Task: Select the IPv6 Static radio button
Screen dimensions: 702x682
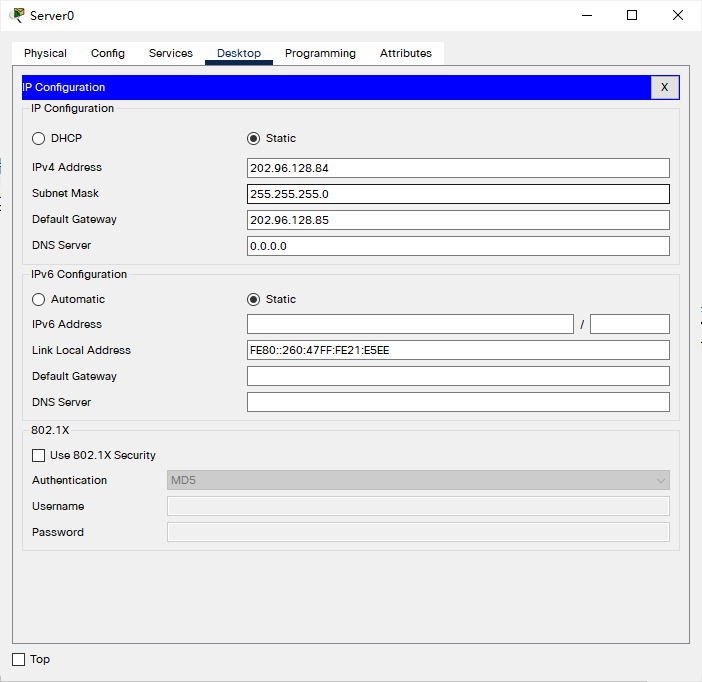Action: tap(253, 300)
